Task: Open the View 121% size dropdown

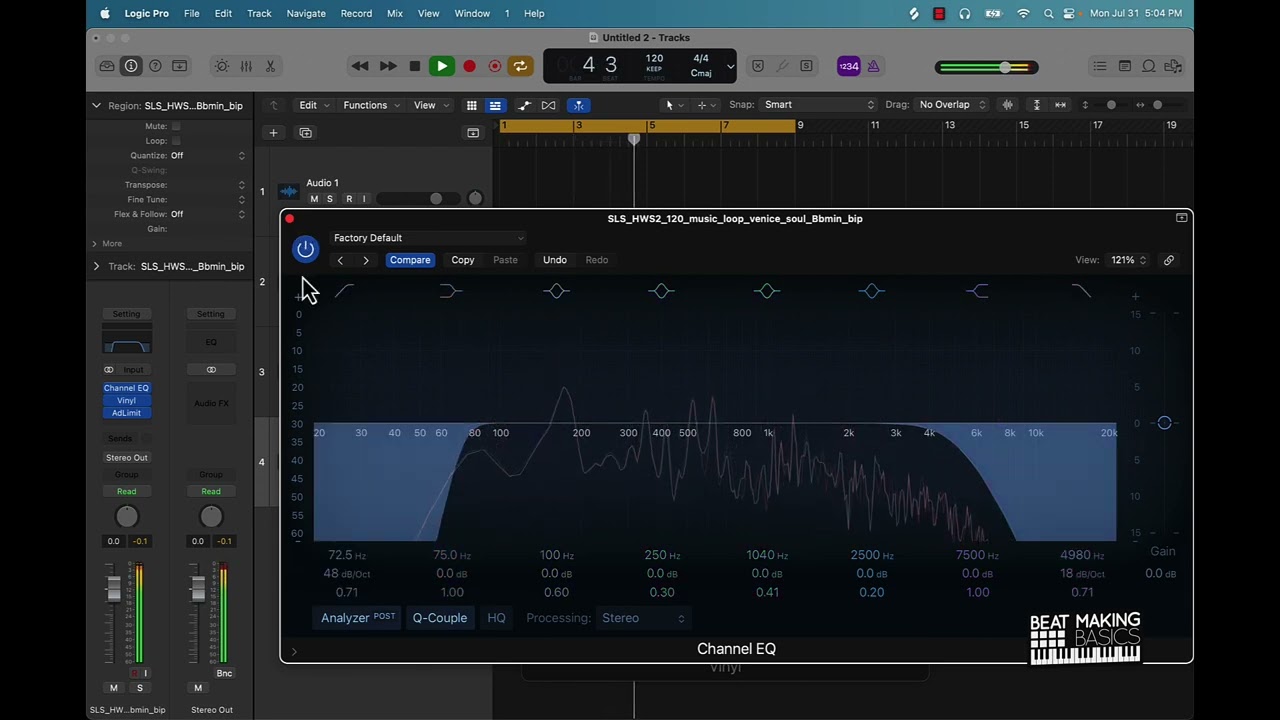Action: [1129, 260]
